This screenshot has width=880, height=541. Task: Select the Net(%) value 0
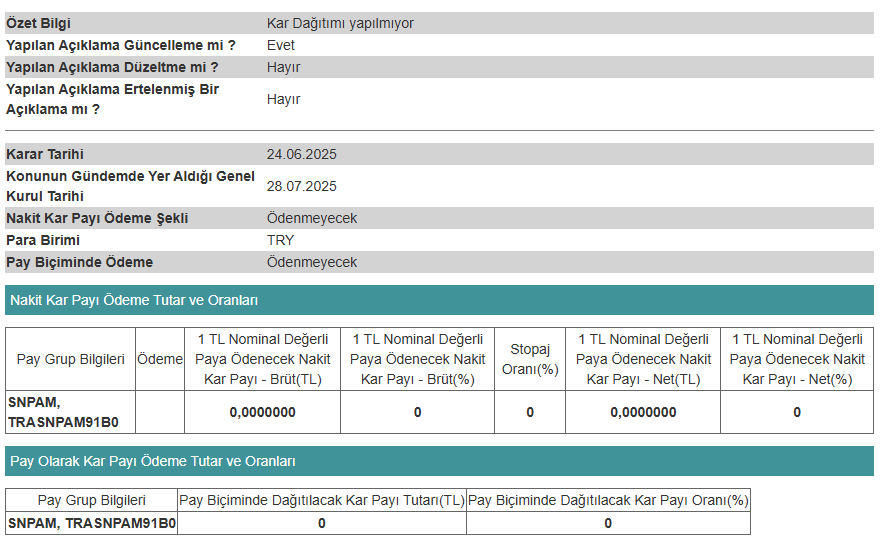tap(797, 412)
